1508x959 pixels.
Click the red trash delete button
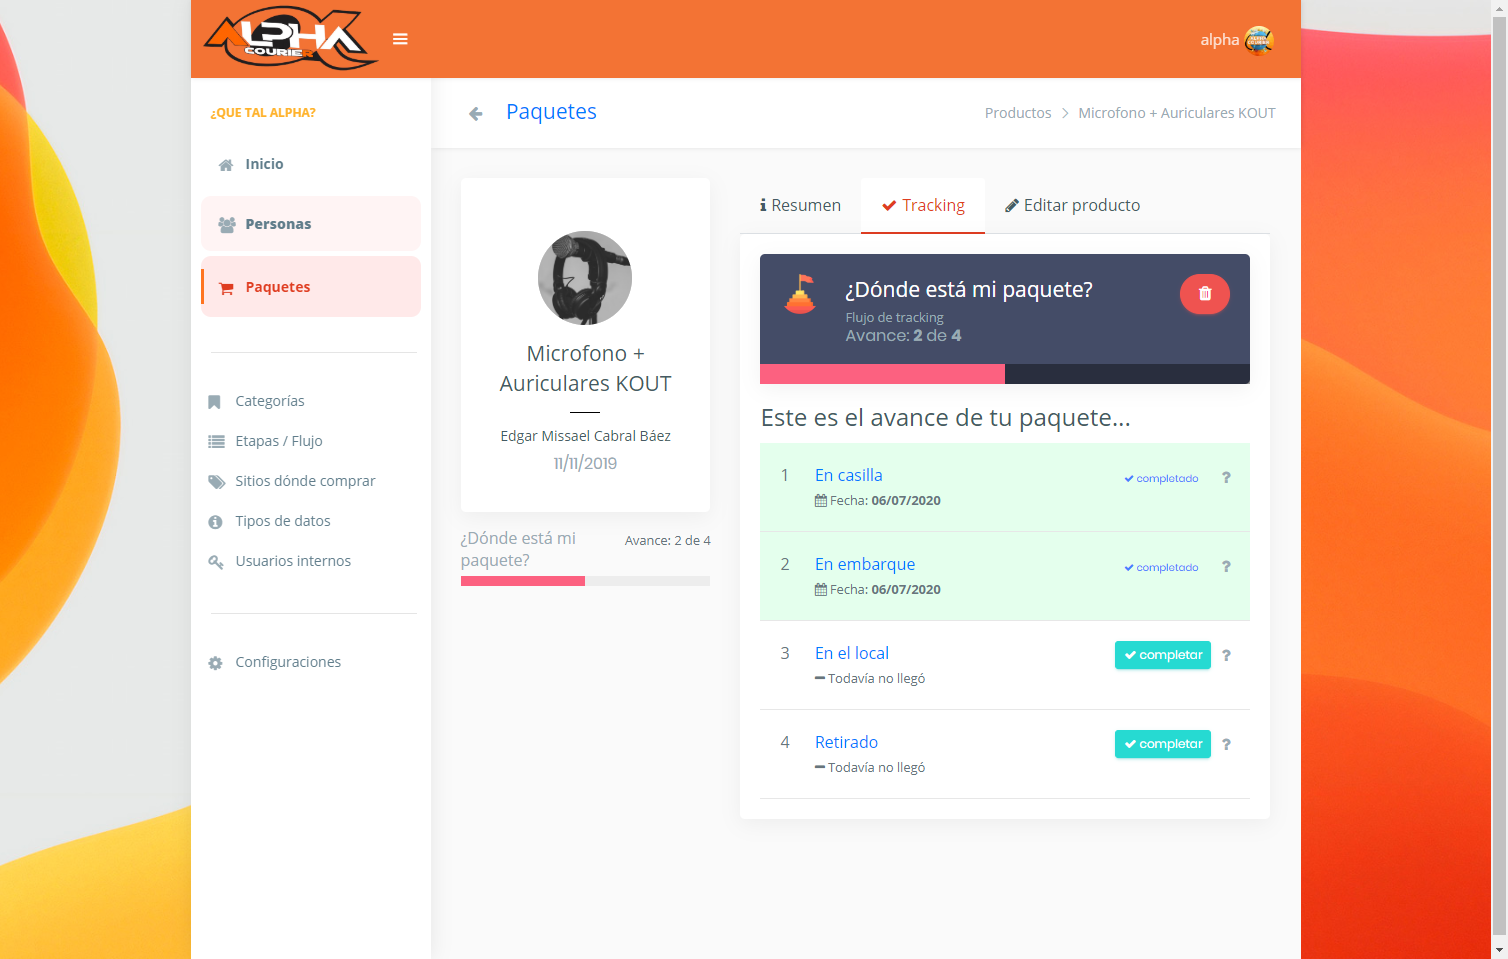1205,294
